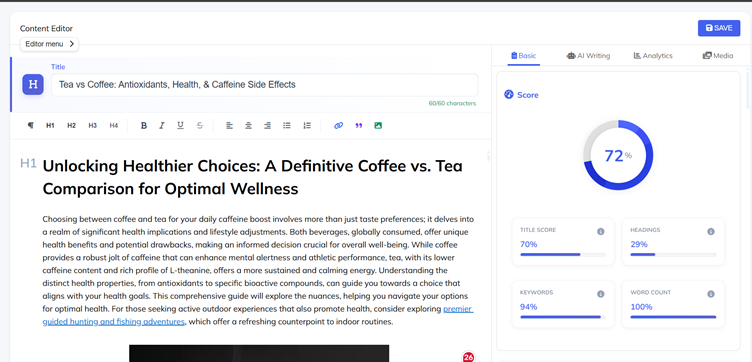Viewport: 752px width, 362px height.
Task: Open the AI Writing tab
Action: [588, 56]
